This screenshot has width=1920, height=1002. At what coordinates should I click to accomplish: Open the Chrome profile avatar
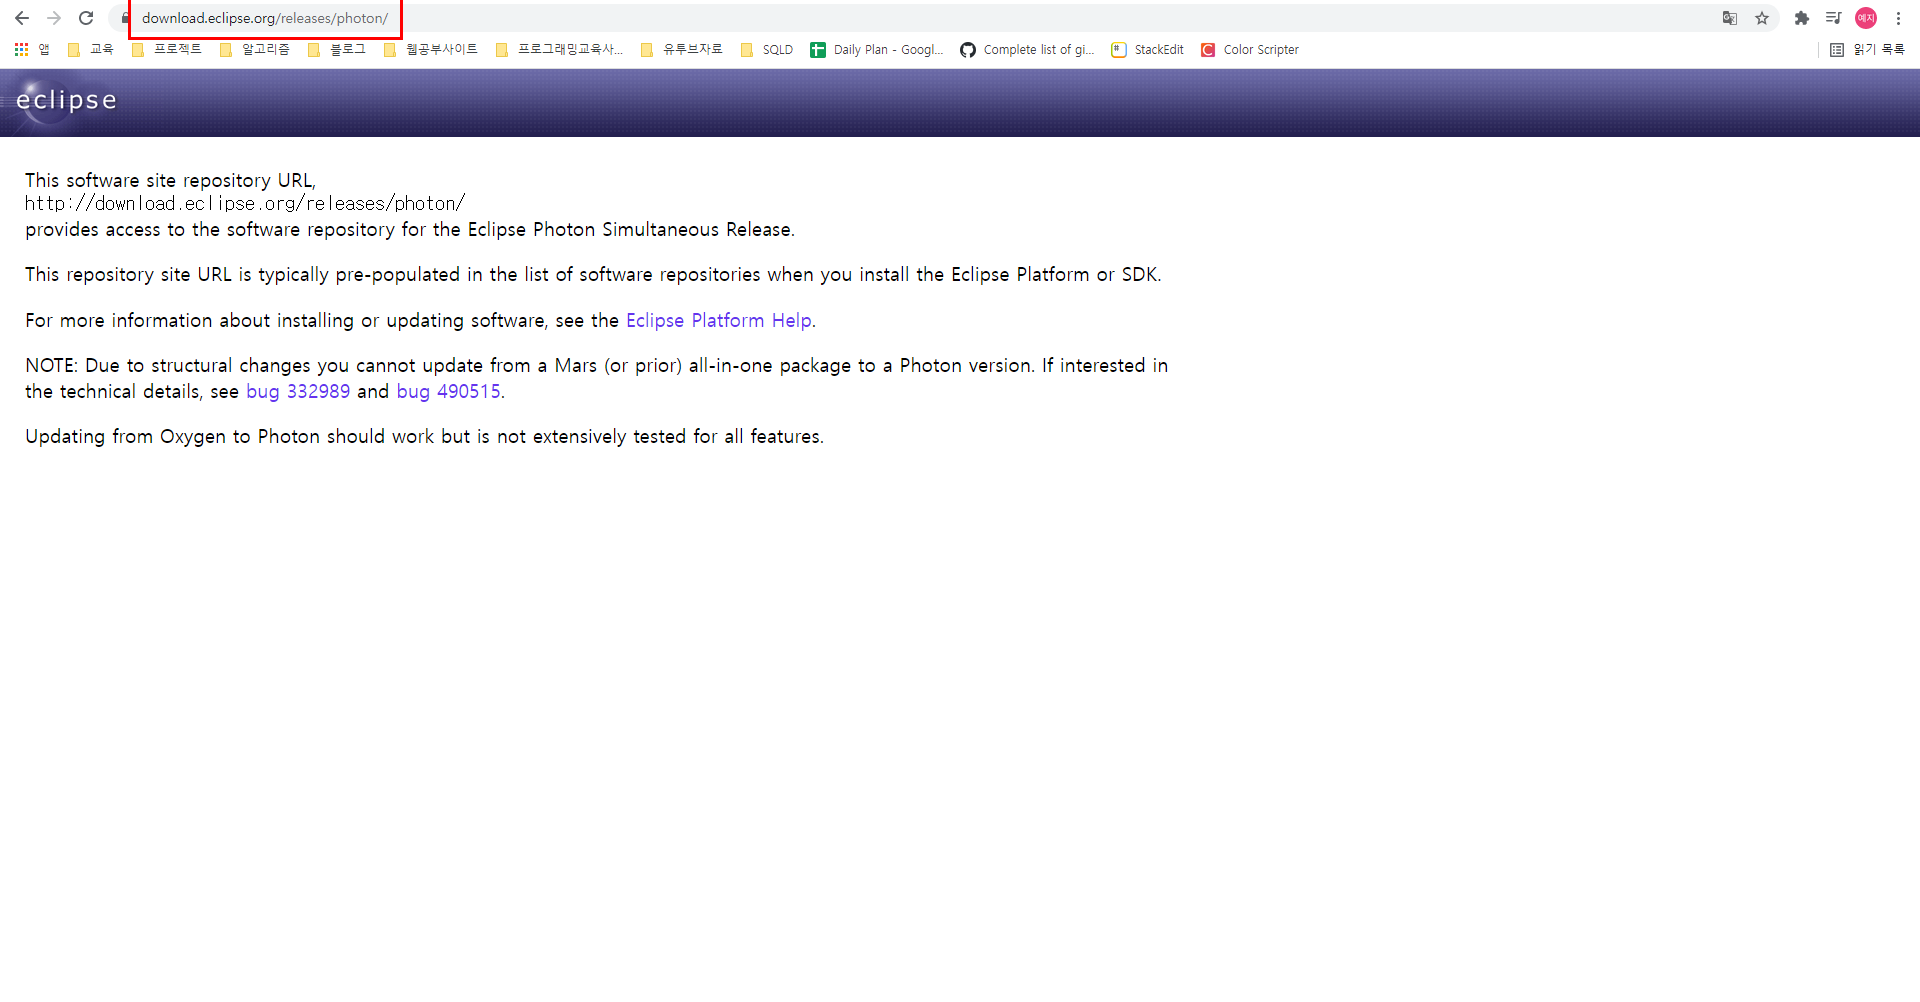tap(1866, 18)
